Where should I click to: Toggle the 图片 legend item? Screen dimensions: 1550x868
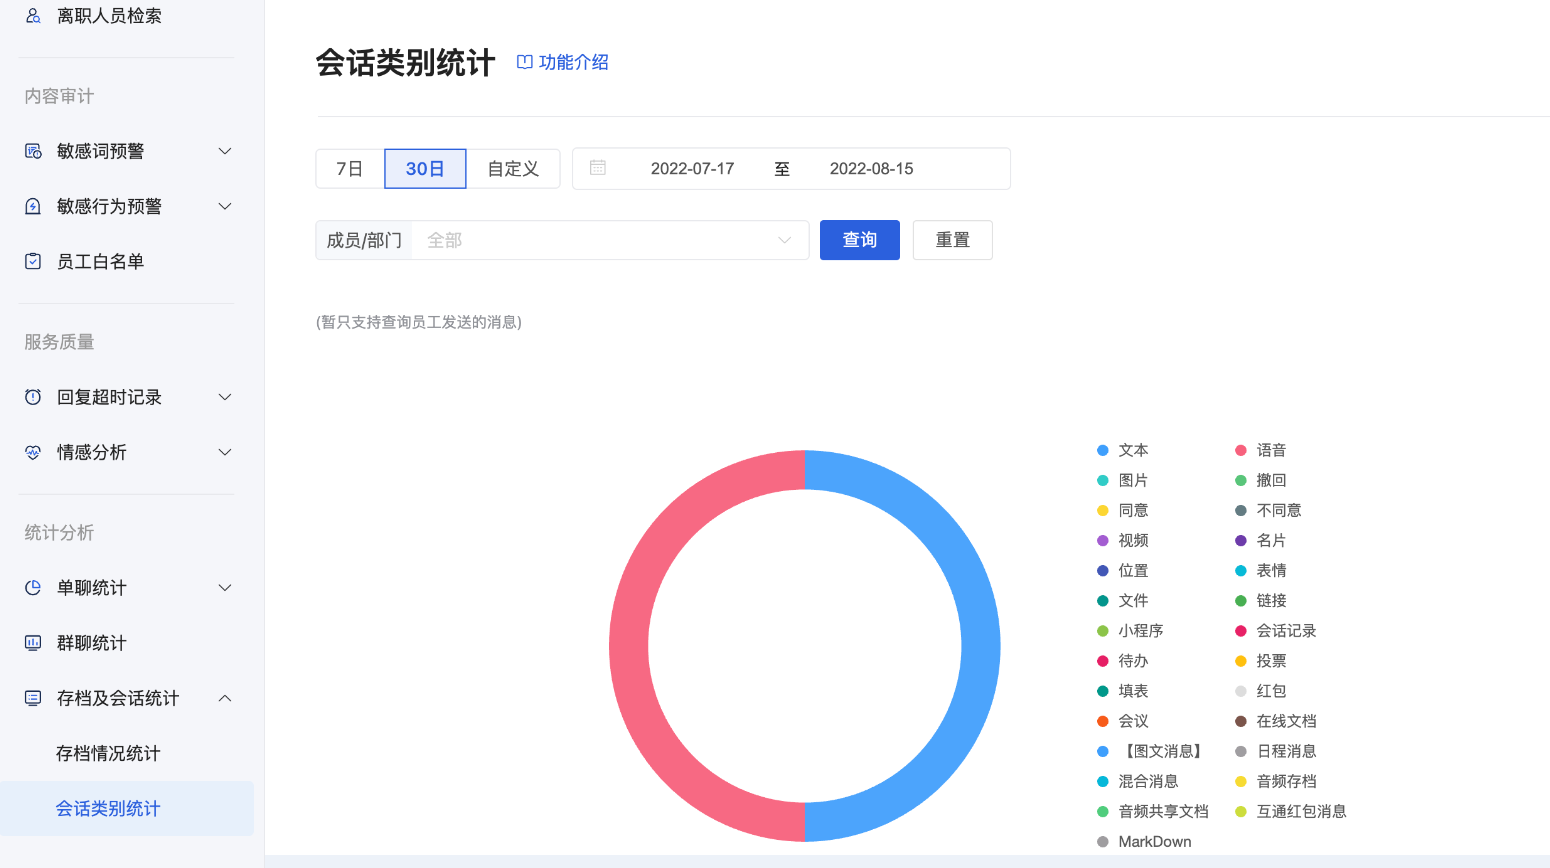[1122, 481]
